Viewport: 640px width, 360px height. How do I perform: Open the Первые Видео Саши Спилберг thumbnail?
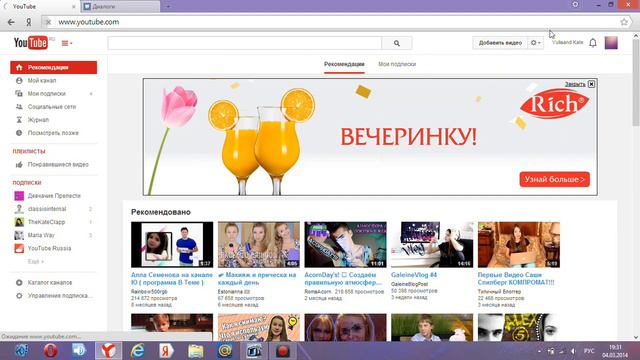click(x=519, y=244)
